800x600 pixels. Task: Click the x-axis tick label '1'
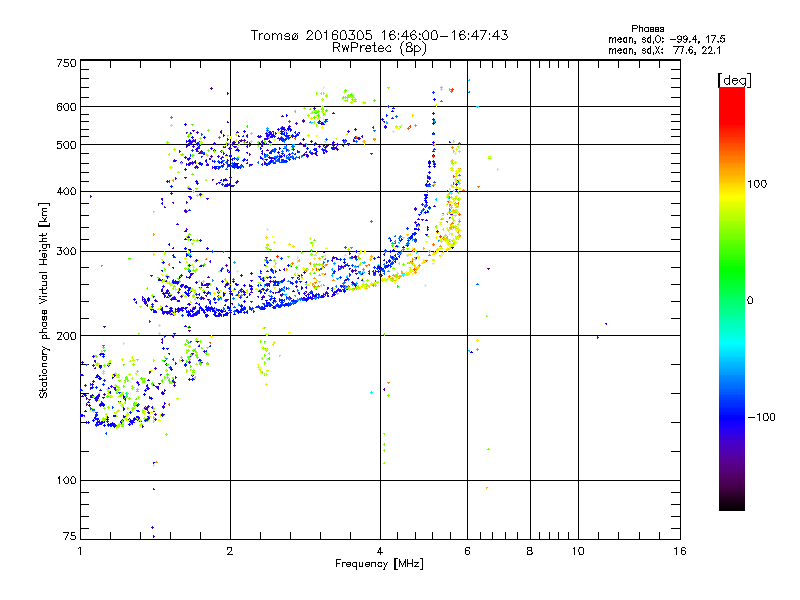coord(80,551)
